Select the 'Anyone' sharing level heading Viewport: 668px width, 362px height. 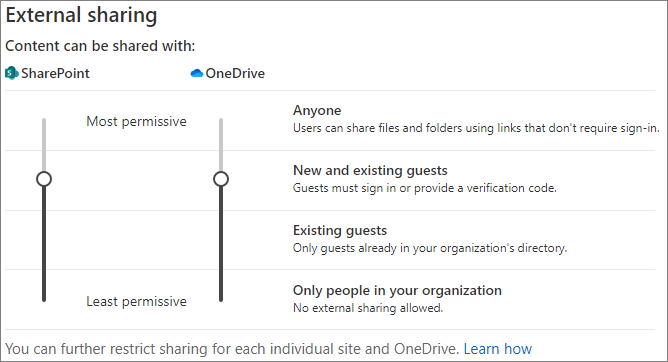click(x=317, y=110)
